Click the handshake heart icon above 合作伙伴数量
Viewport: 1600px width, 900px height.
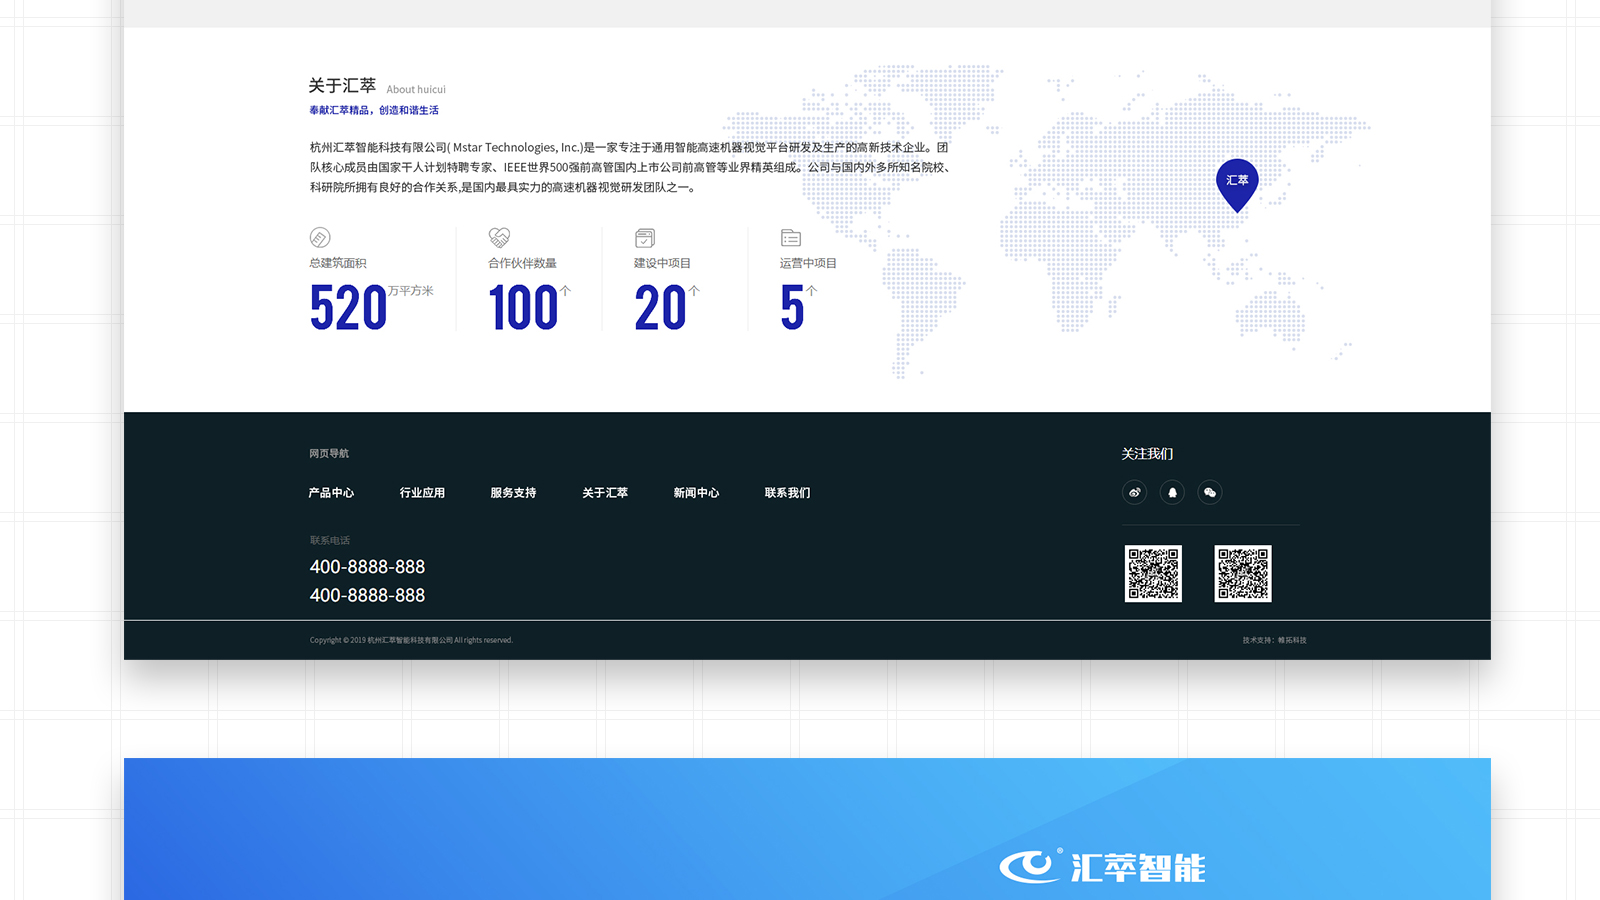pos(499,238)
